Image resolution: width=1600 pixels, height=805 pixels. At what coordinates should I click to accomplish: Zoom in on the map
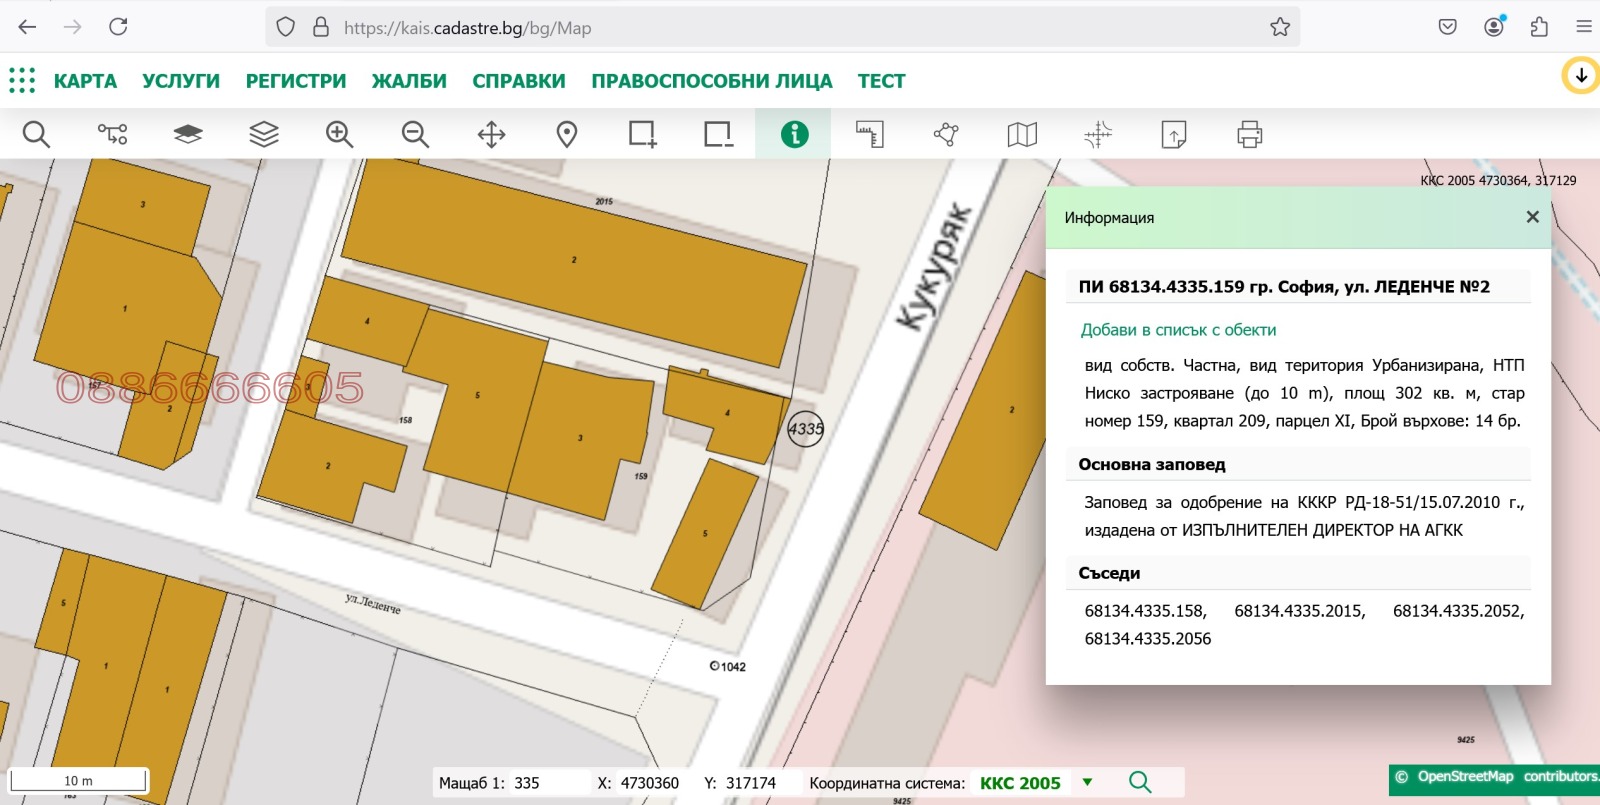(x=339, y=134)
